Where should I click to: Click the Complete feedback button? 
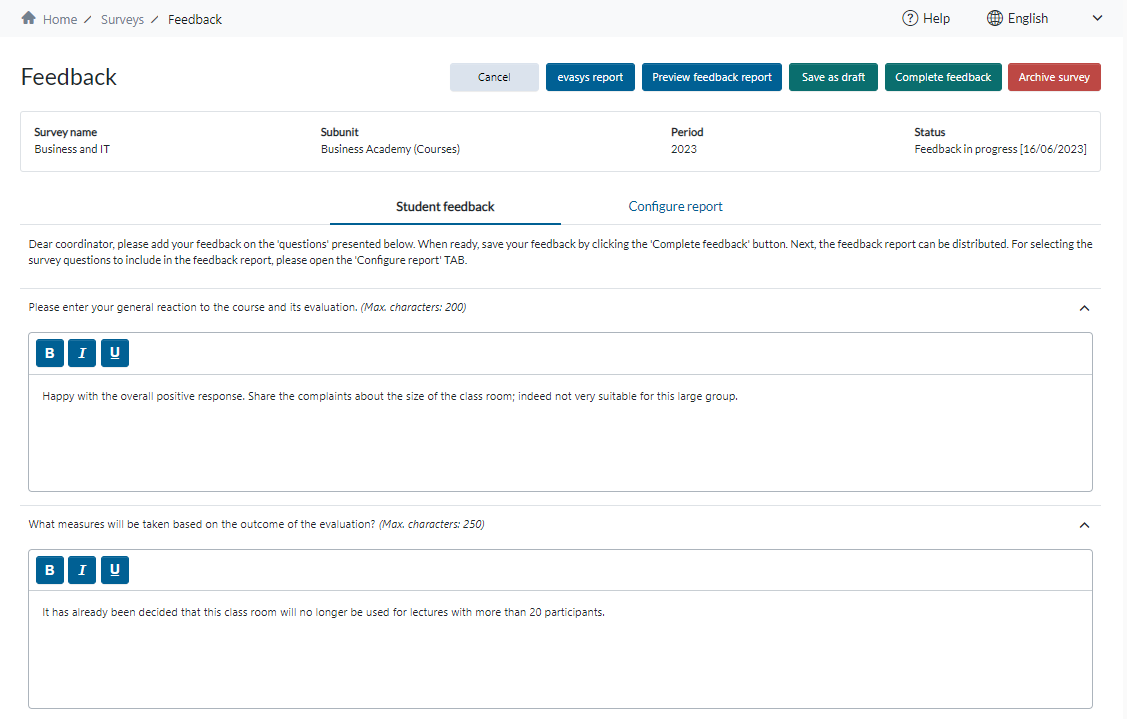[x=943, y=76]
